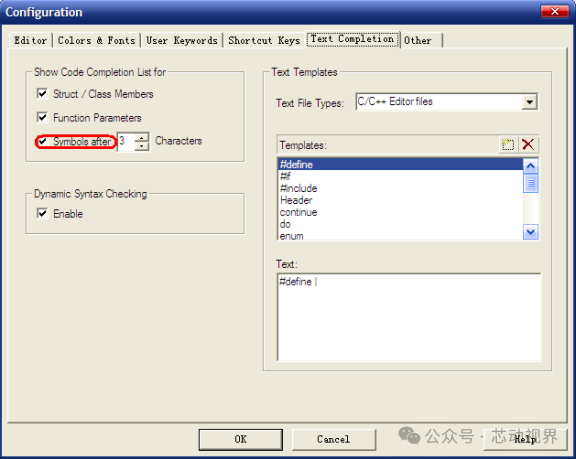The image size is (576, 459).
Task: Select the #define template entry
Action: point(400,164)
